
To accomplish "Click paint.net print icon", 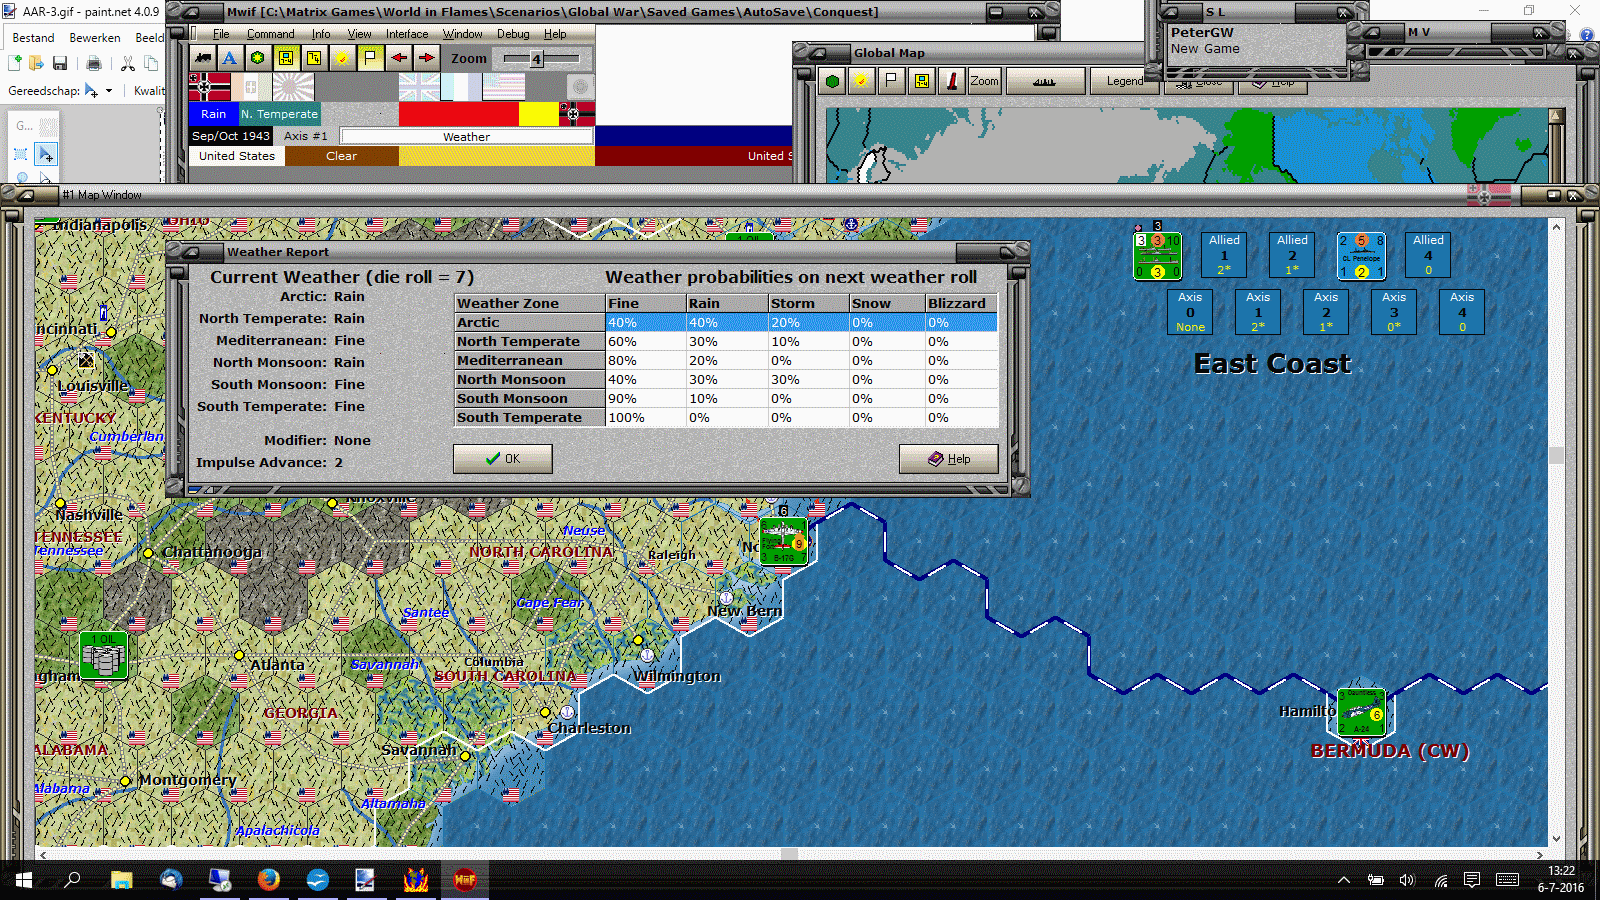I will [94, 64].
